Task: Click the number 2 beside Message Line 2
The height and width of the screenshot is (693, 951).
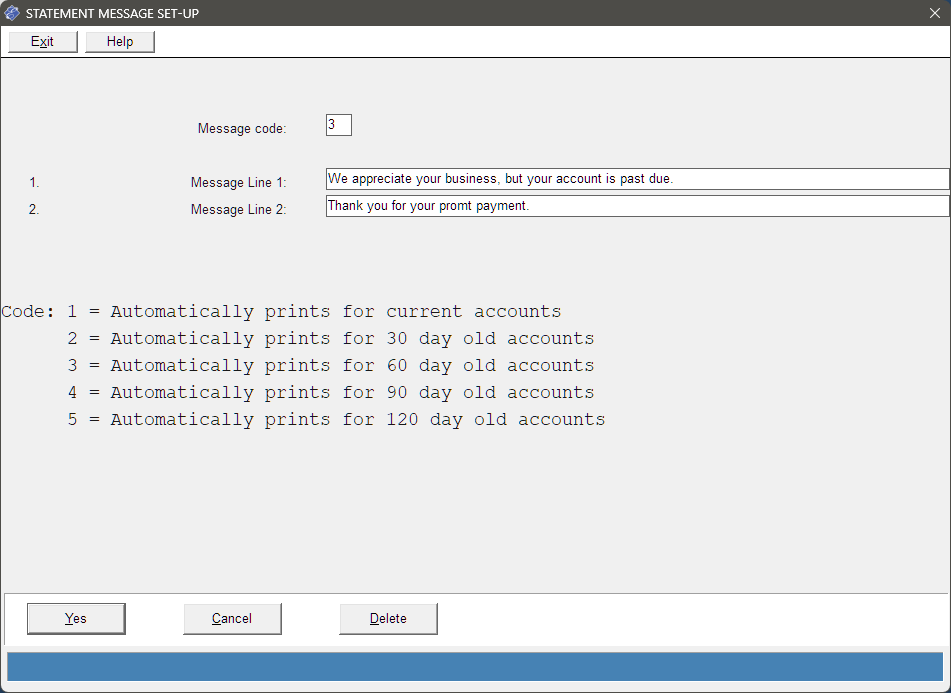Action: tap(34, 209)
